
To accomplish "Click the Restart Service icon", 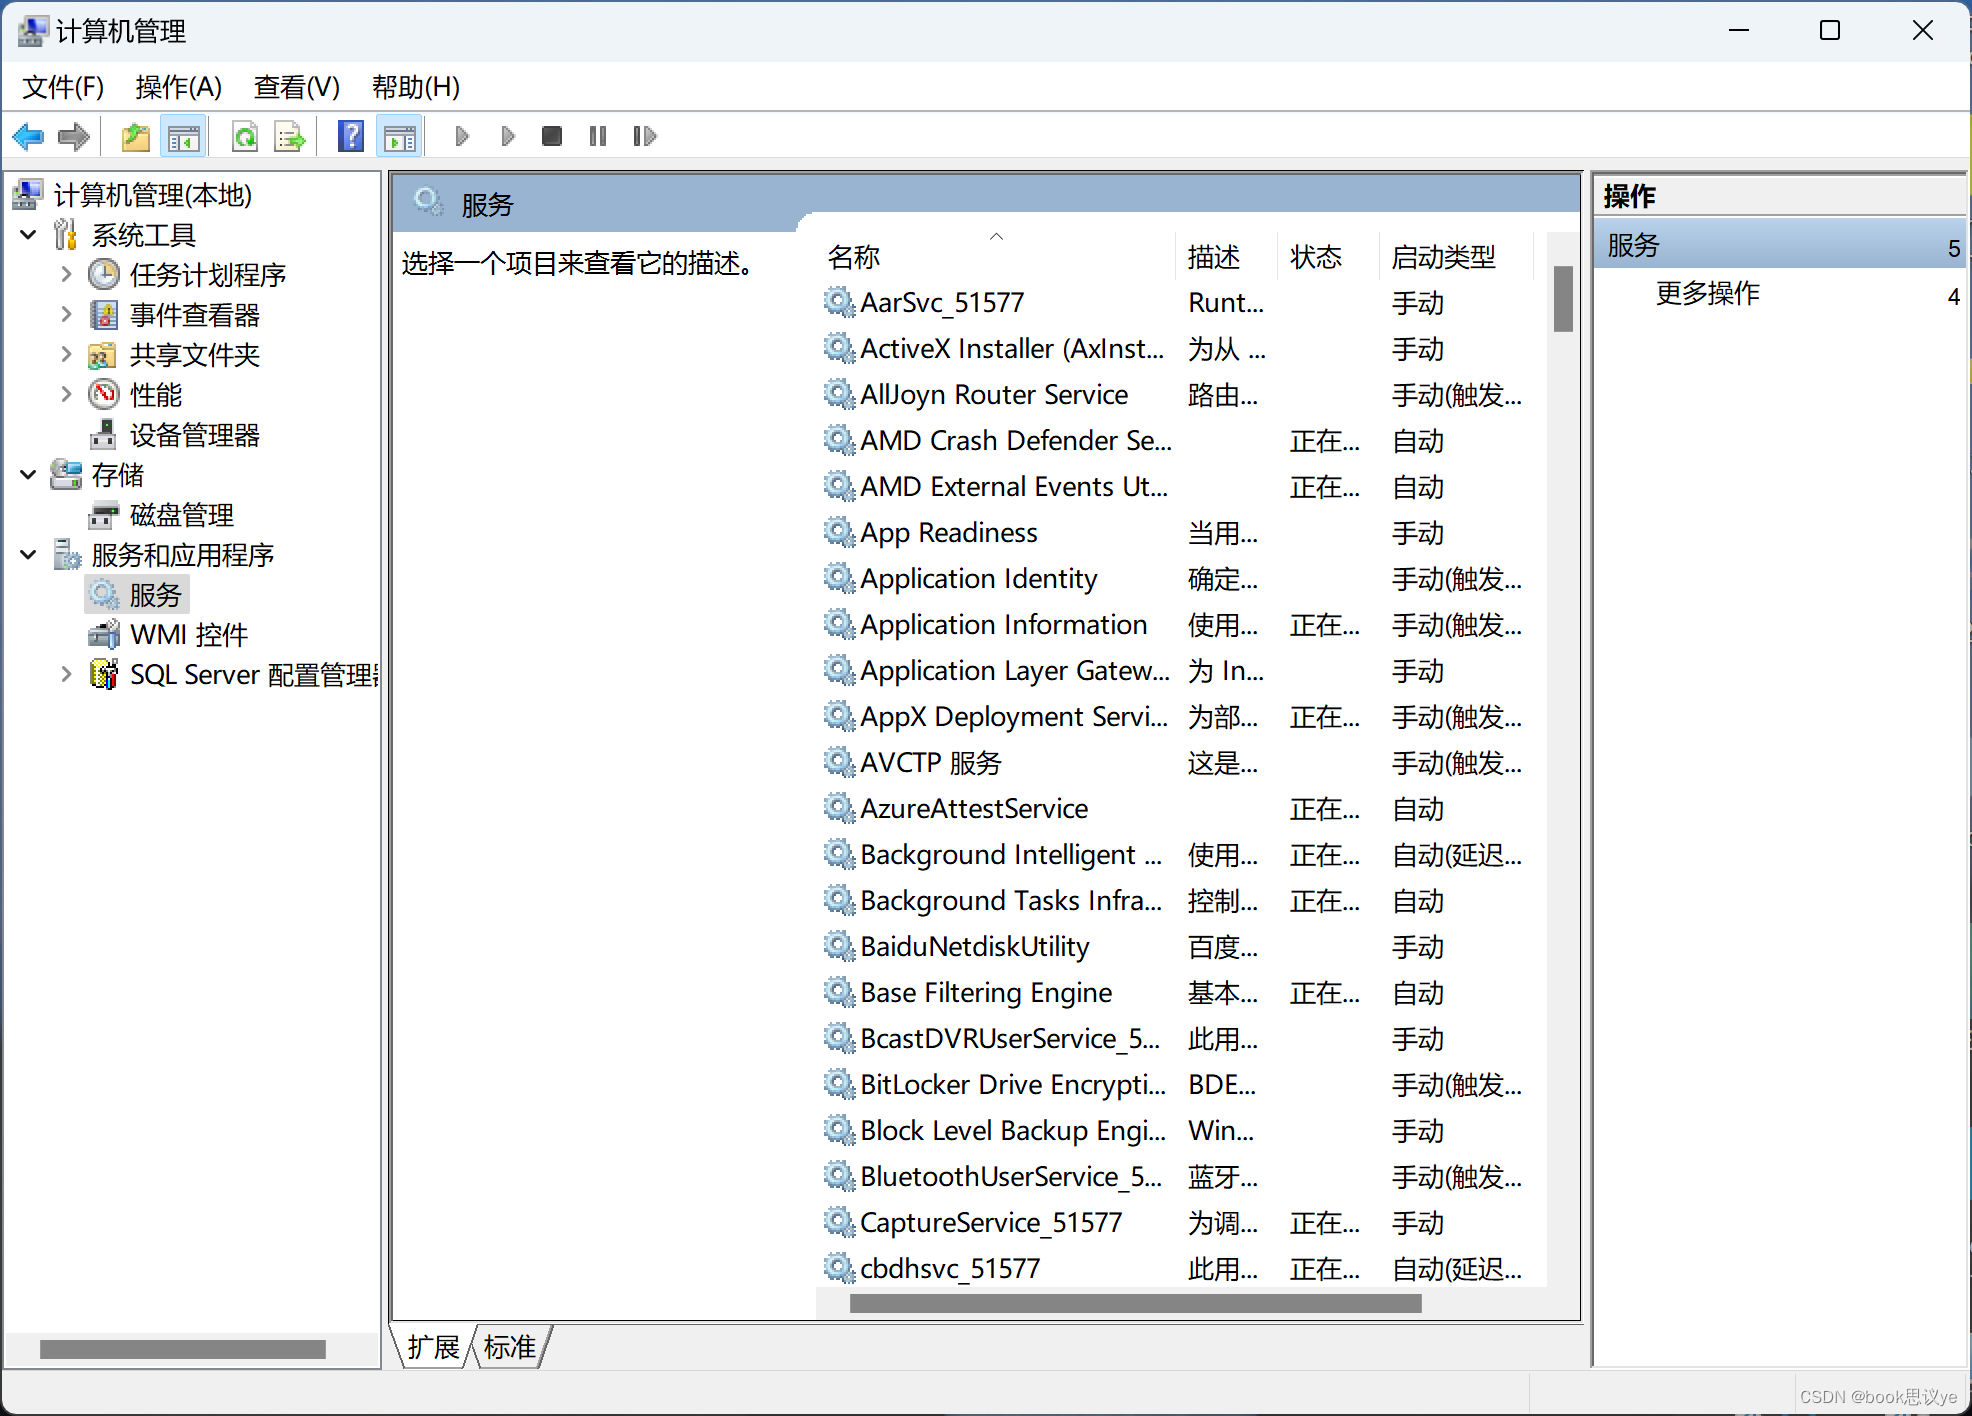I will pos(643,136).
